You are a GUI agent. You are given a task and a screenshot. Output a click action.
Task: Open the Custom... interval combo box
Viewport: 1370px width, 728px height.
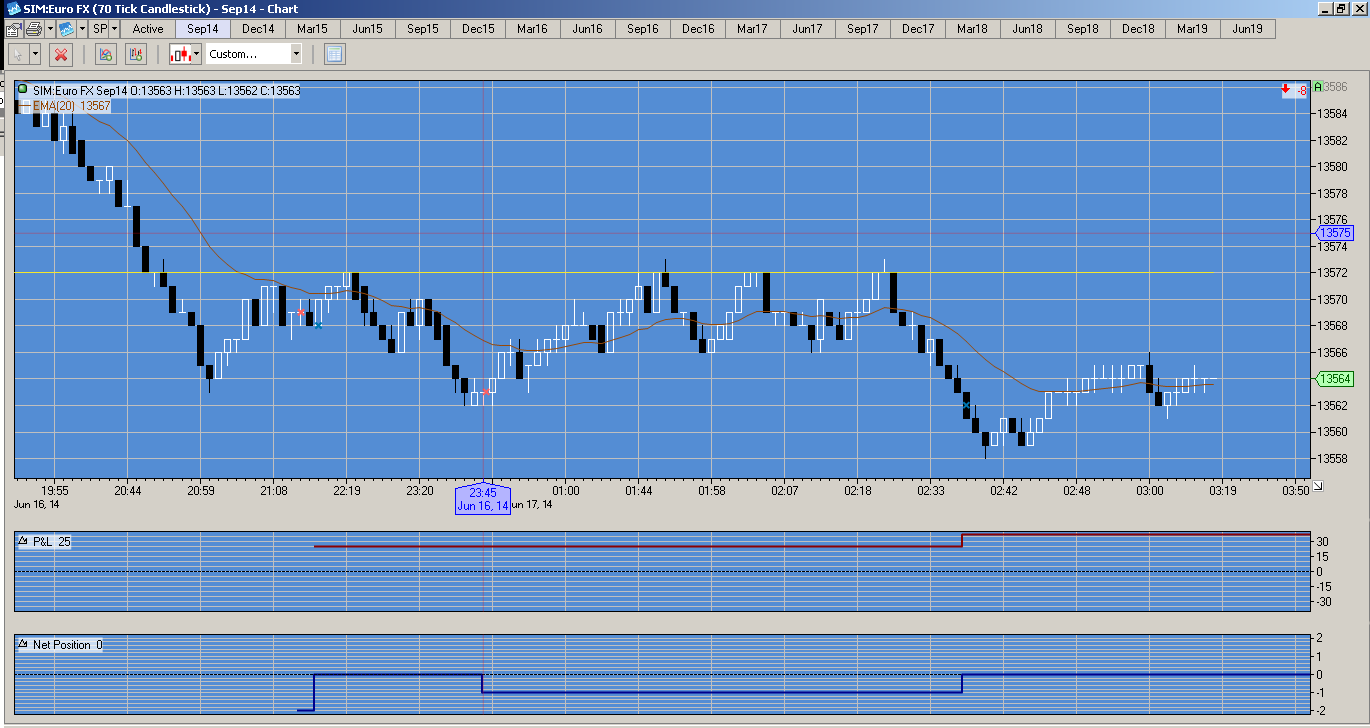254,54
